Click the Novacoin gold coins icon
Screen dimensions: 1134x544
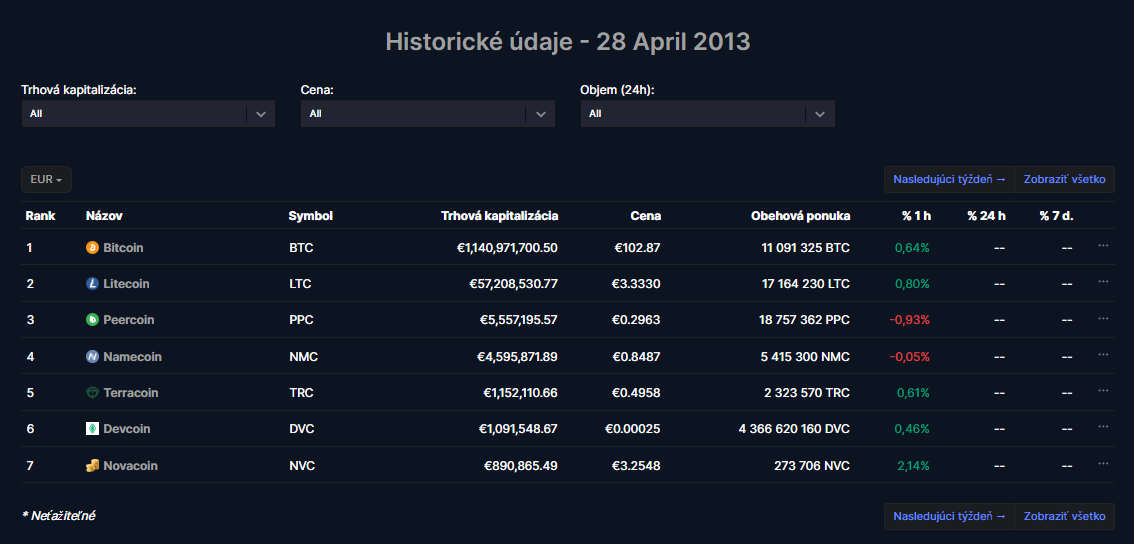tap(93, 466)
